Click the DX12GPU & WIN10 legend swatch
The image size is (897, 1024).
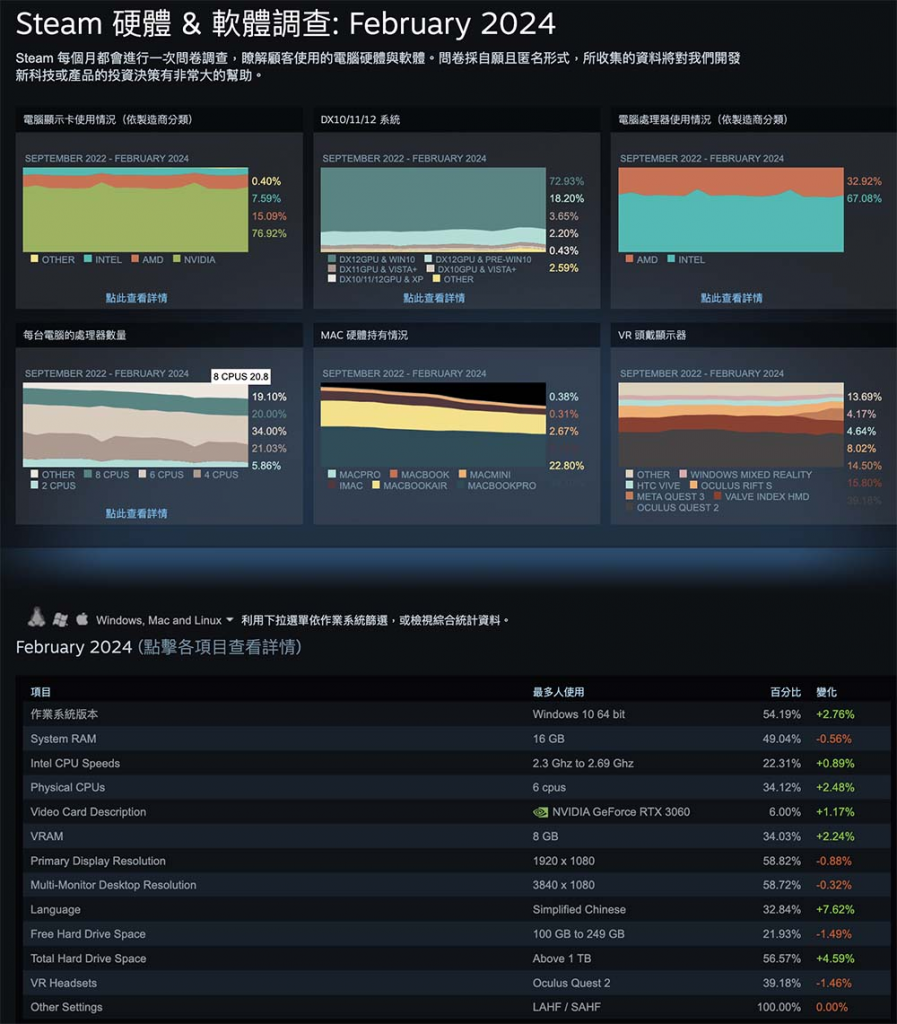(332, 259)
